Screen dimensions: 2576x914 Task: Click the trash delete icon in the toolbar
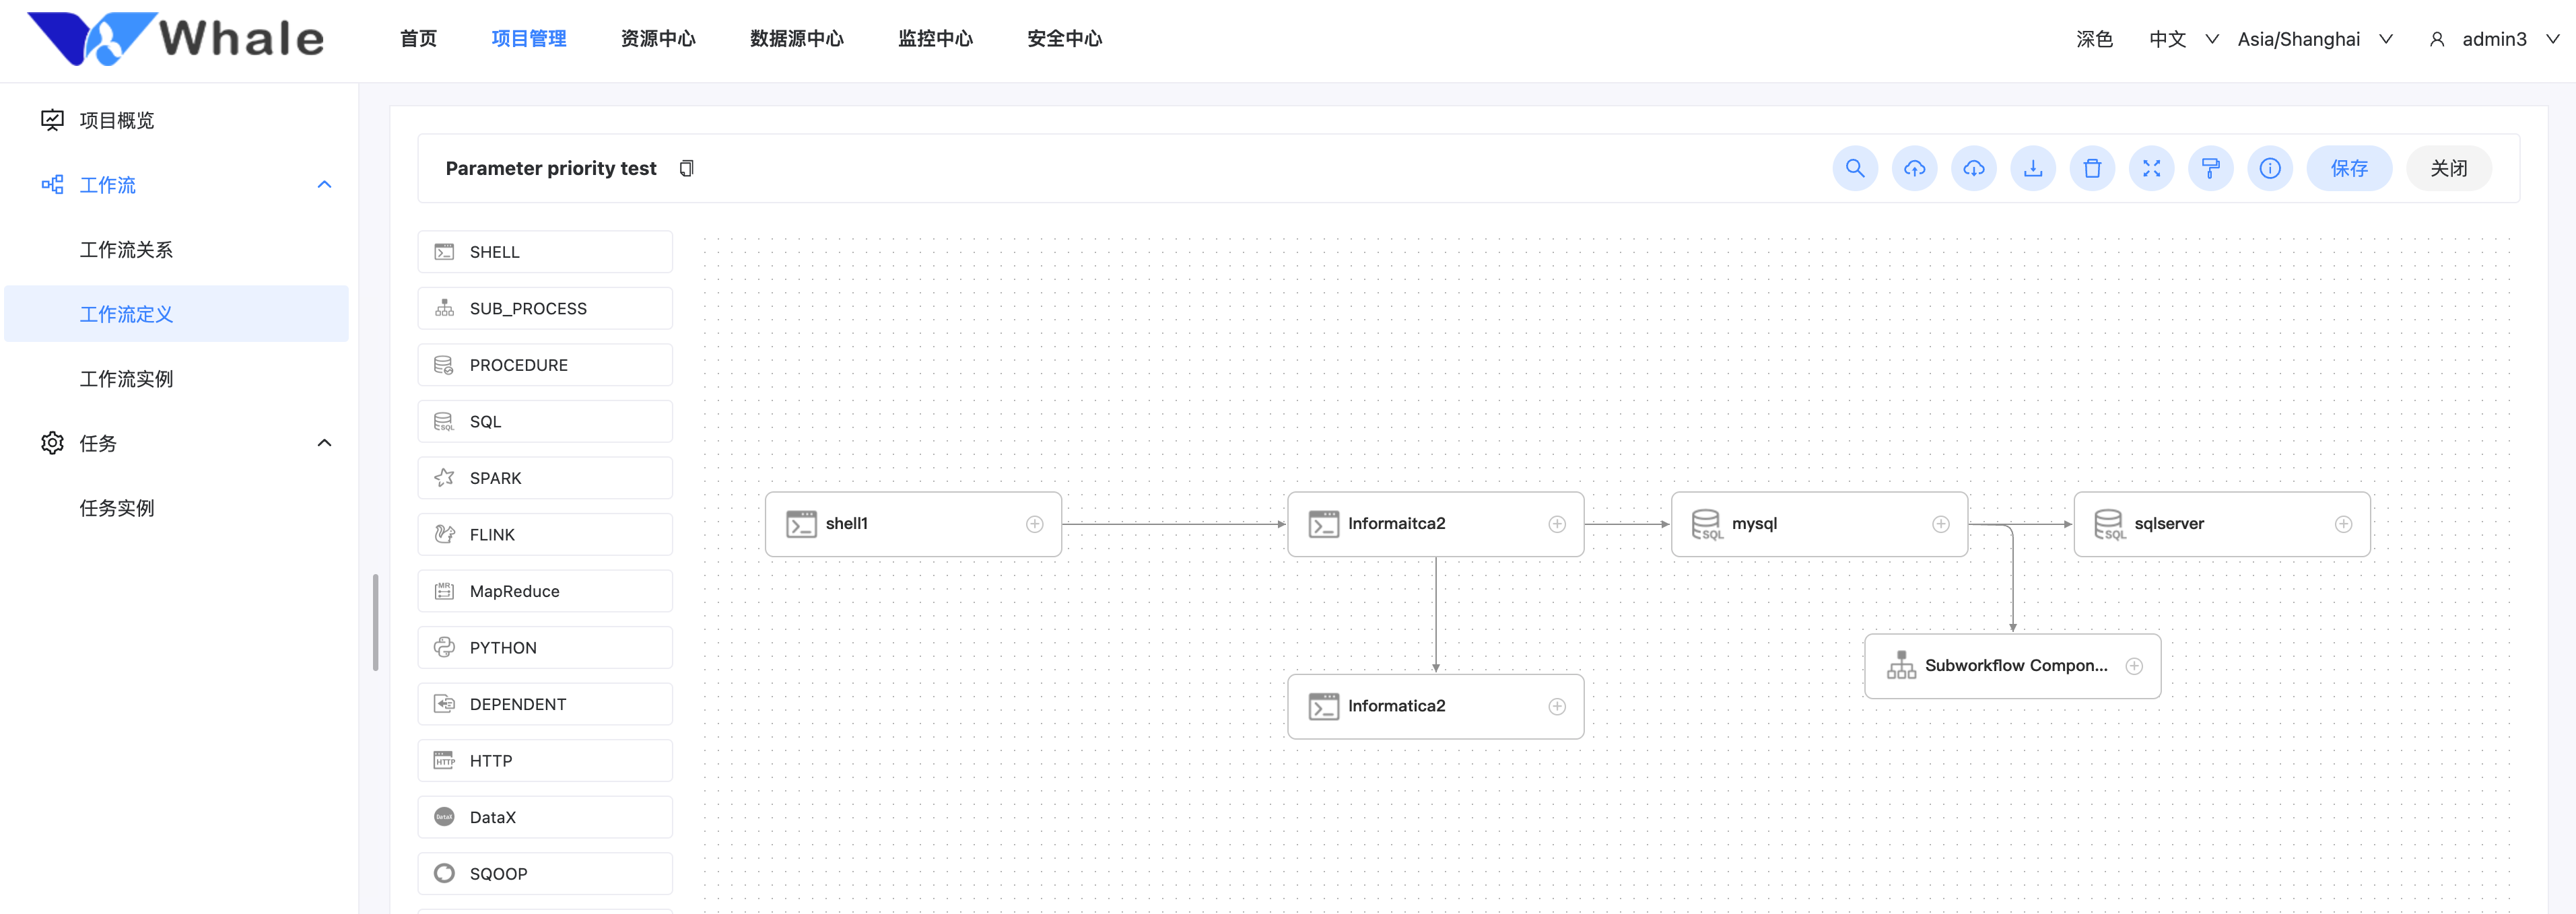[x=2091, y=168]
